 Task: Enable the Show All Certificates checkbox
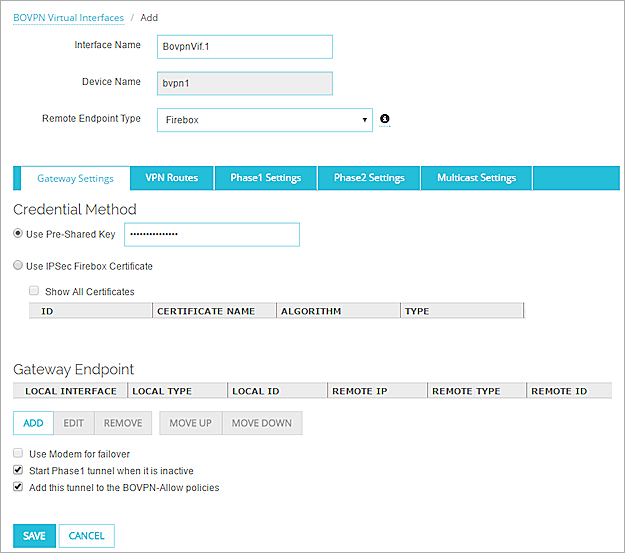pyautogui.click(x=34, y=291)
